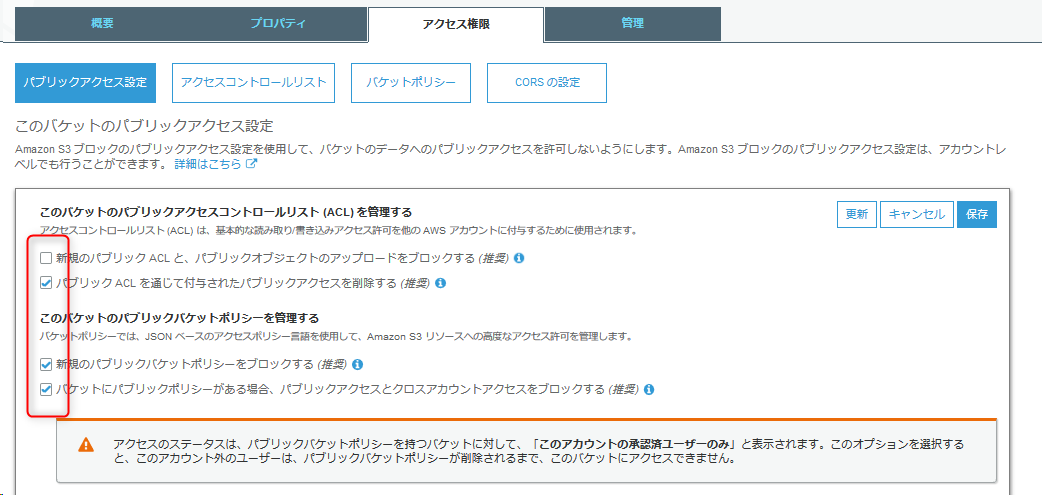Follow the 詳細はこちら link
Viewport: 1042px width, 495px height.
point(207,163)
